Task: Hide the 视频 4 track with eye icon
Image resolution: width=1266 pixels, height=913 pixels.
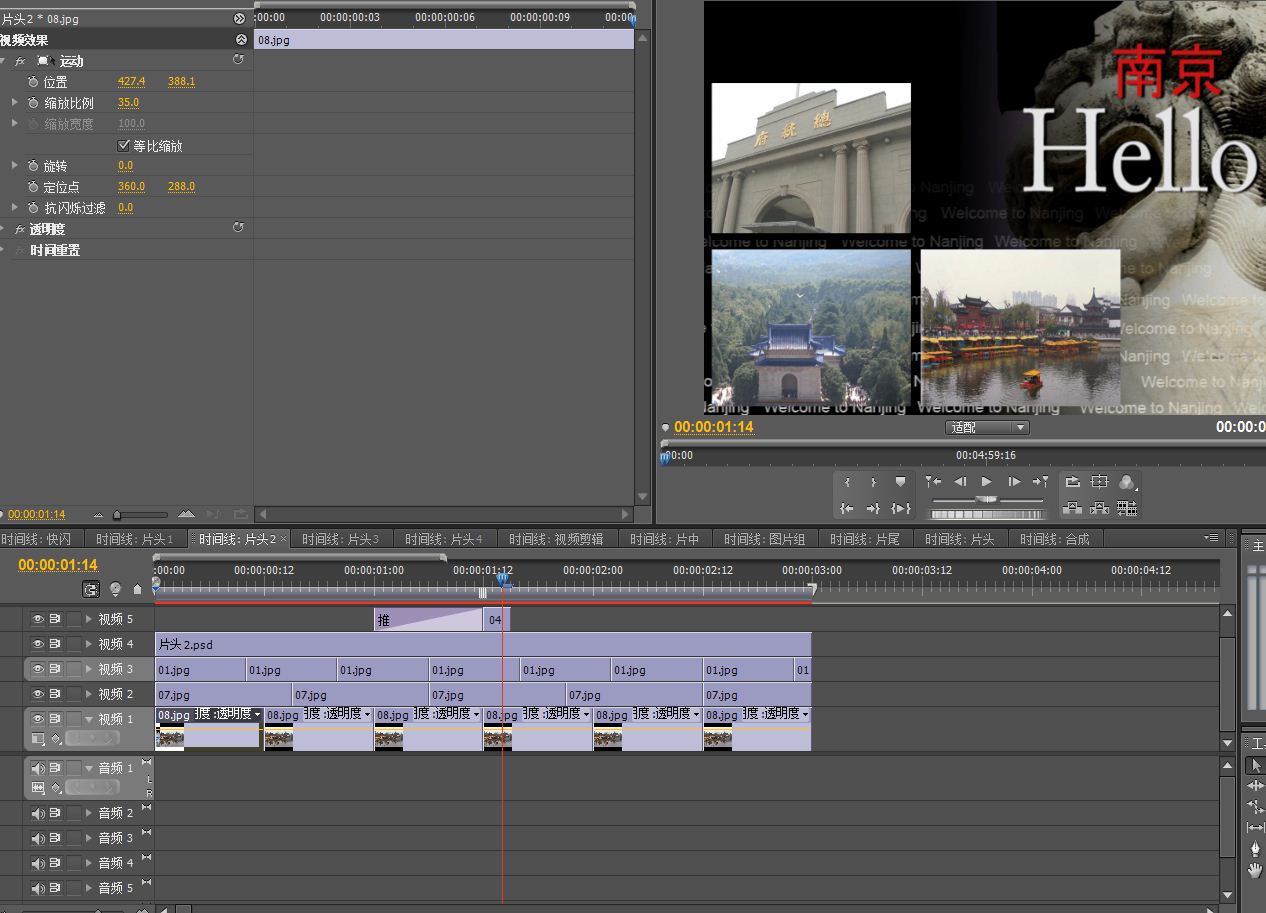Action: click(x=38, y=644)
